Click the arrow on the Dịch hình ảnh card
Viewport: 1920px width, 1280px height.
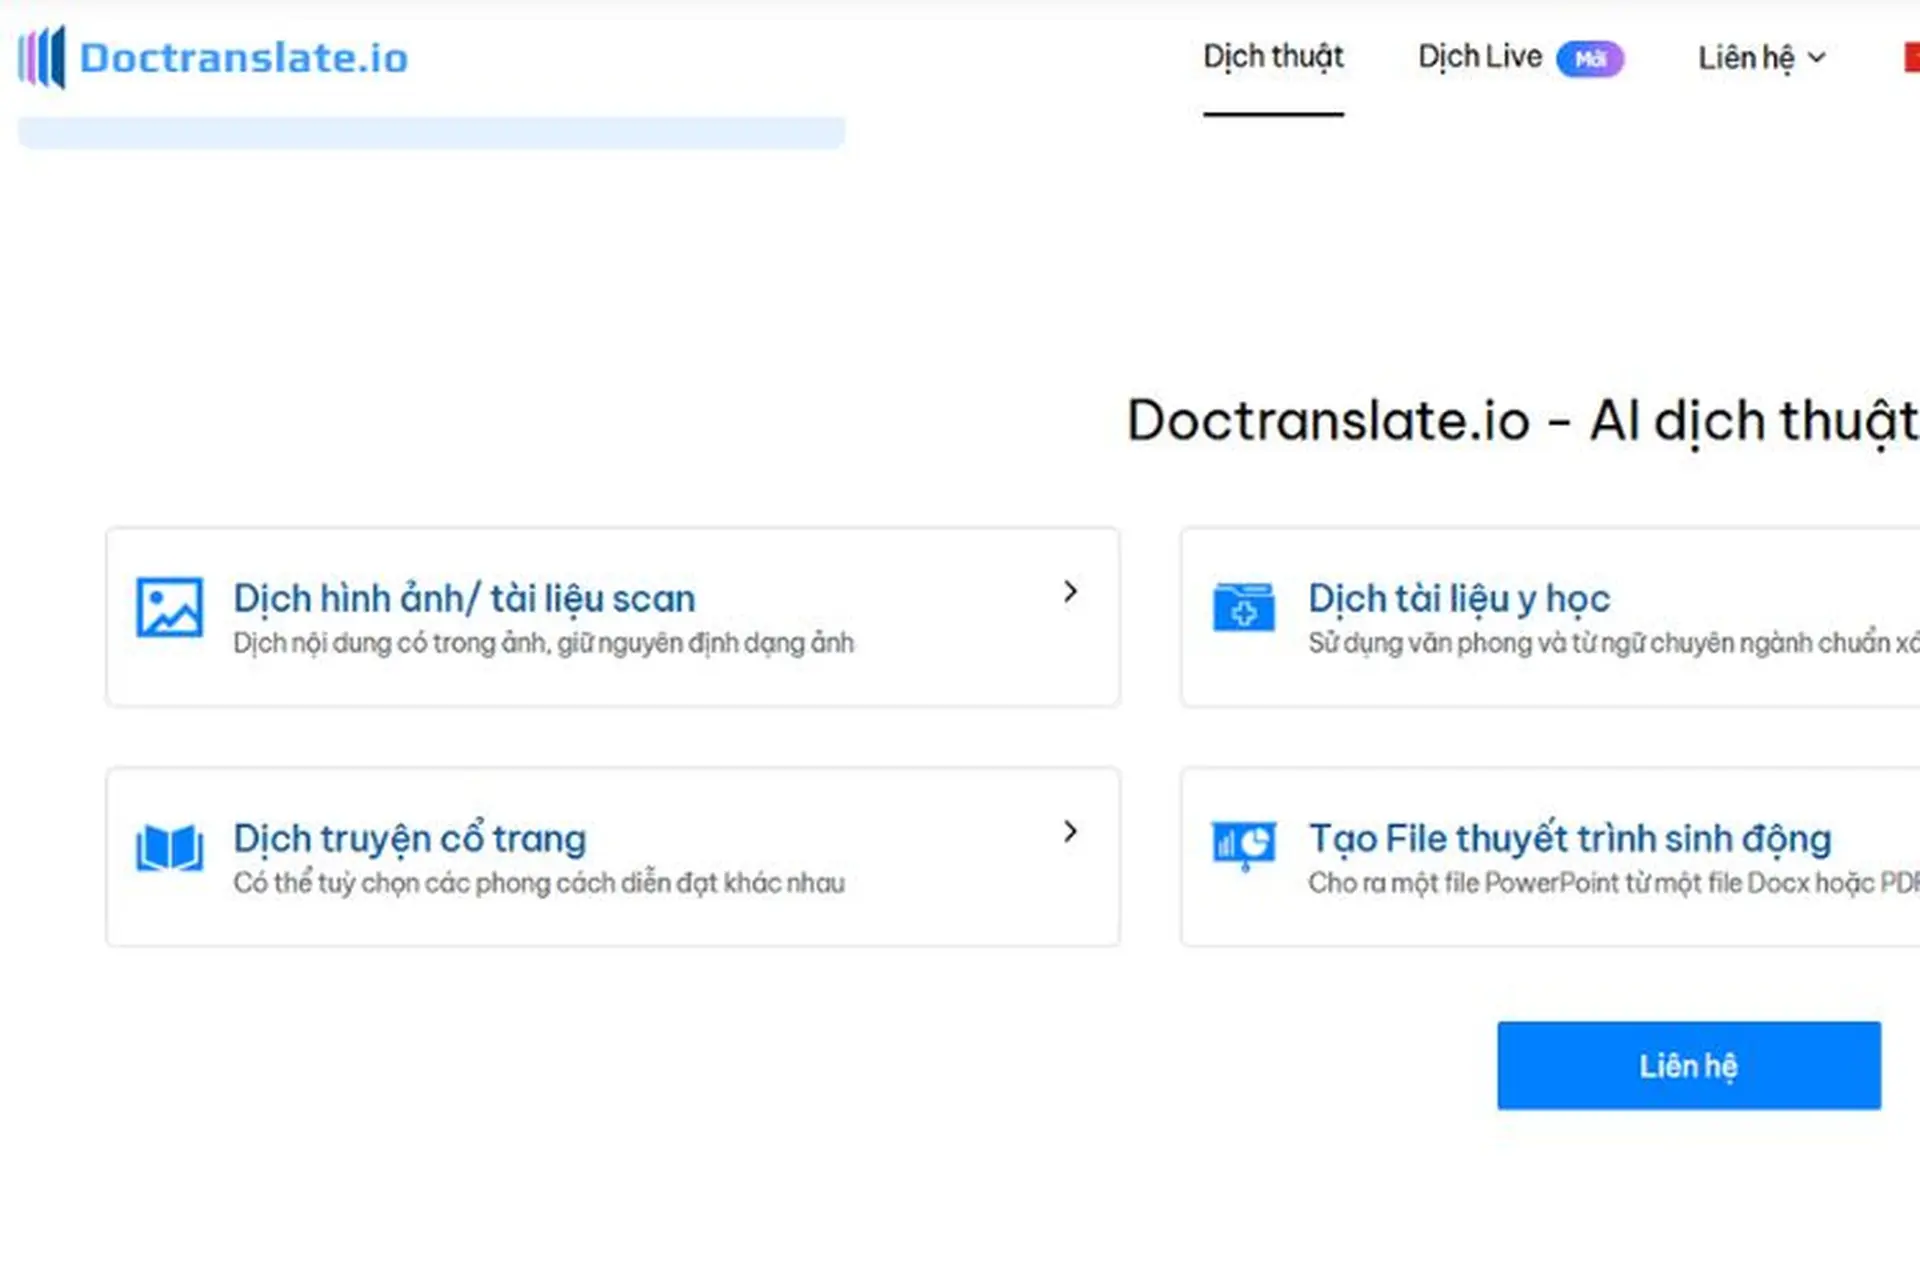[x=1070, y=591]
